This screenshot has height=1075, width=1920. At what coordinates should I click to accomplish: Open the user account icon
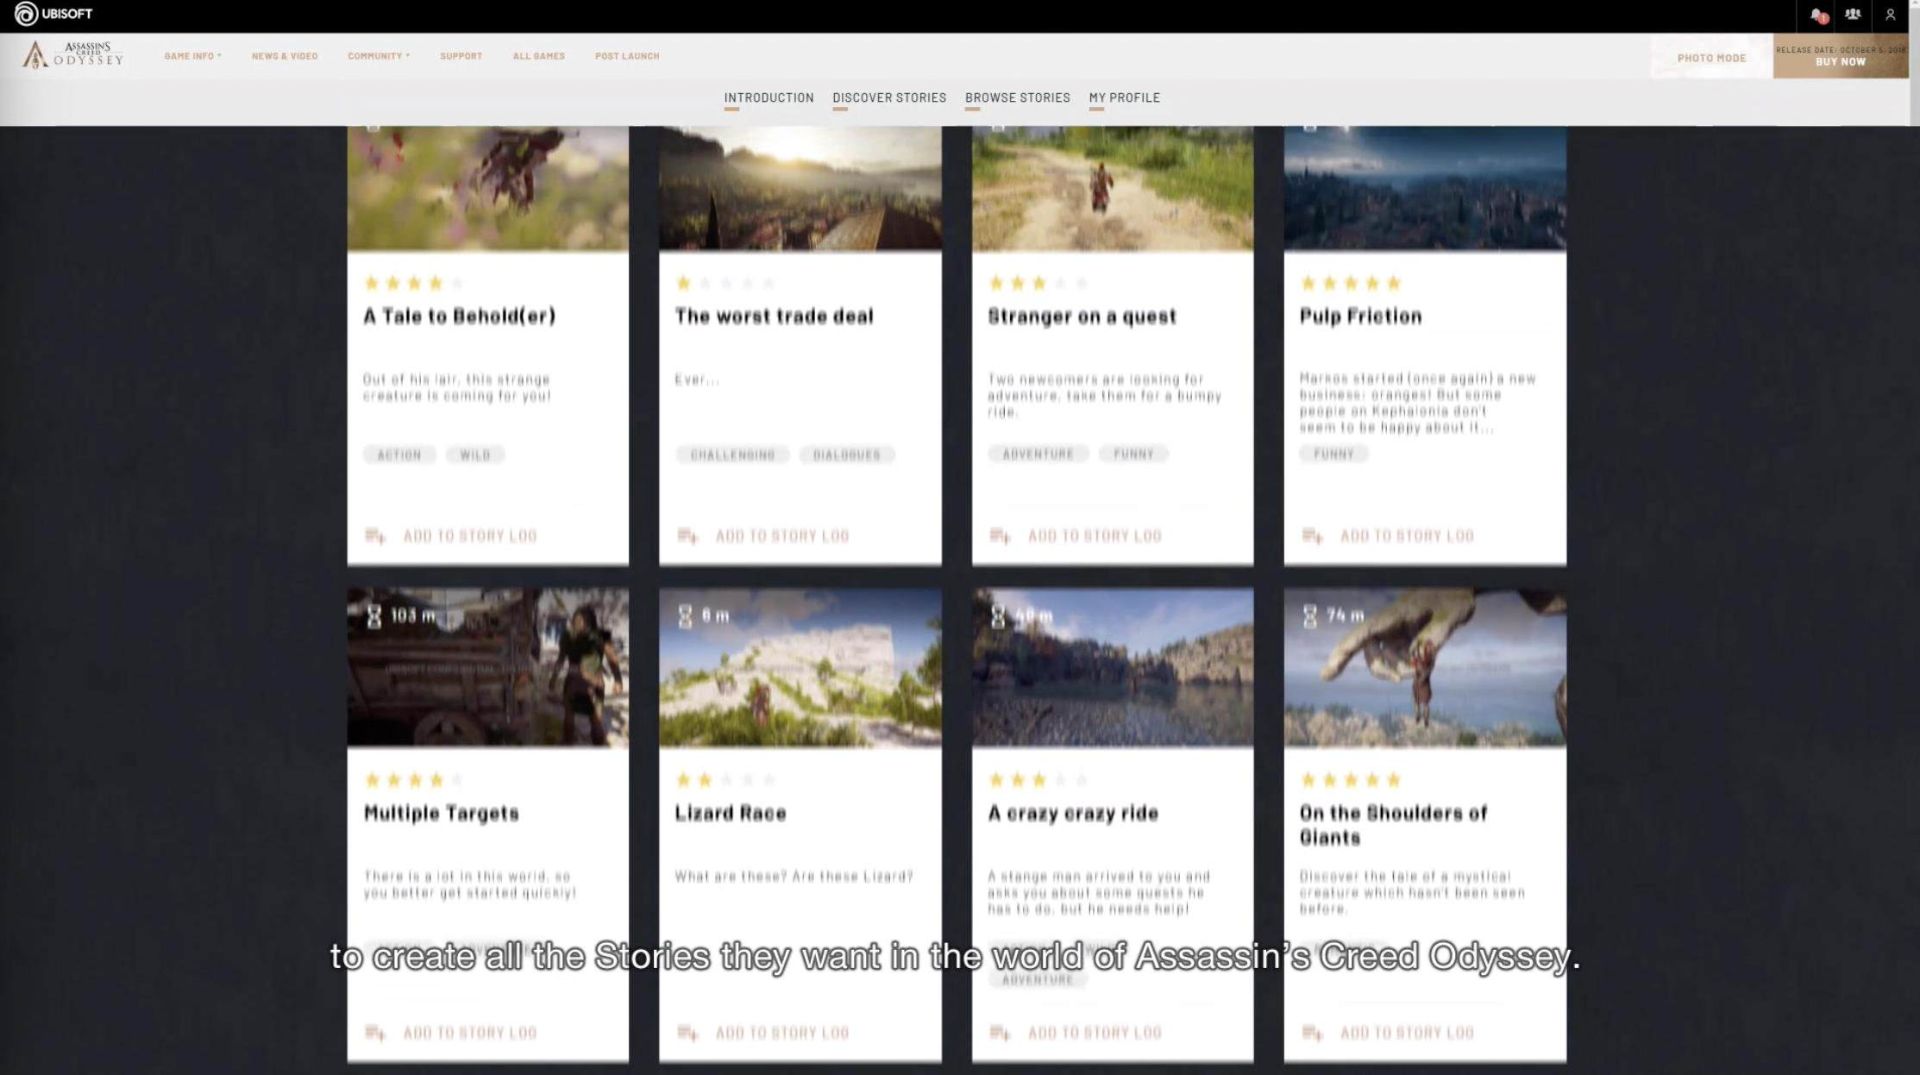tap(1890, 15)
